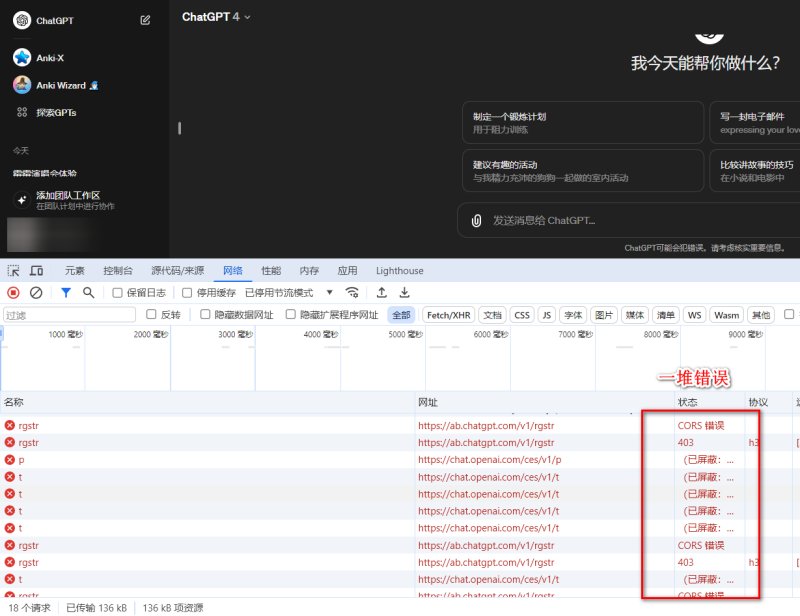The width and height of the screenshot is (800, 616).
Task: Choose the storytelling techniques suggestion card
Action: pyautogui.click(x=755, y=170)
